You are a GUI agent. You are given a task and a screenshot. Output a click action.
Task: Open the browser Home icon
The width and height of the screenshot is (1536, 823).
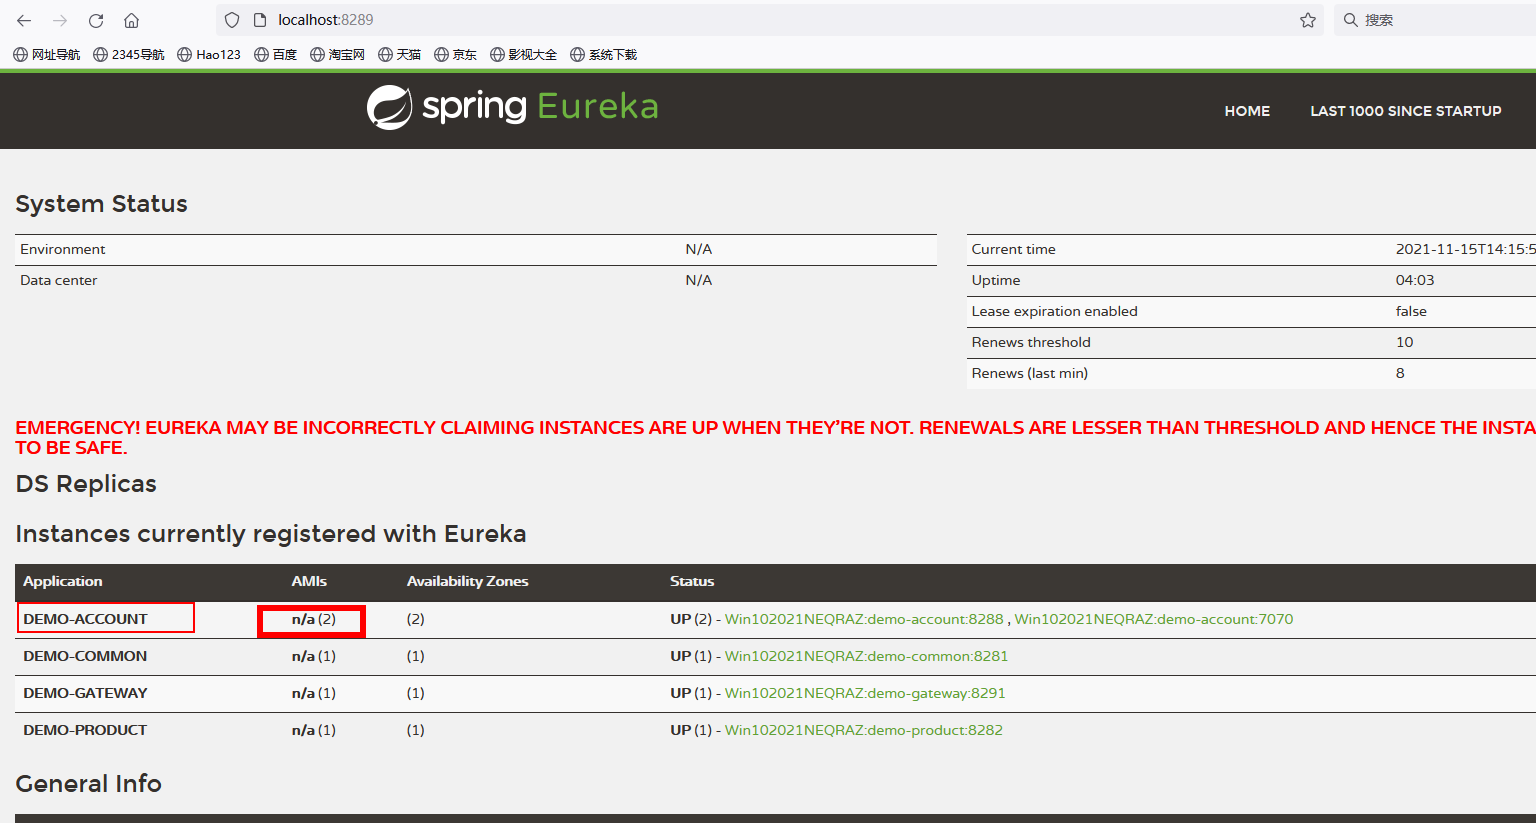point(131,20)
